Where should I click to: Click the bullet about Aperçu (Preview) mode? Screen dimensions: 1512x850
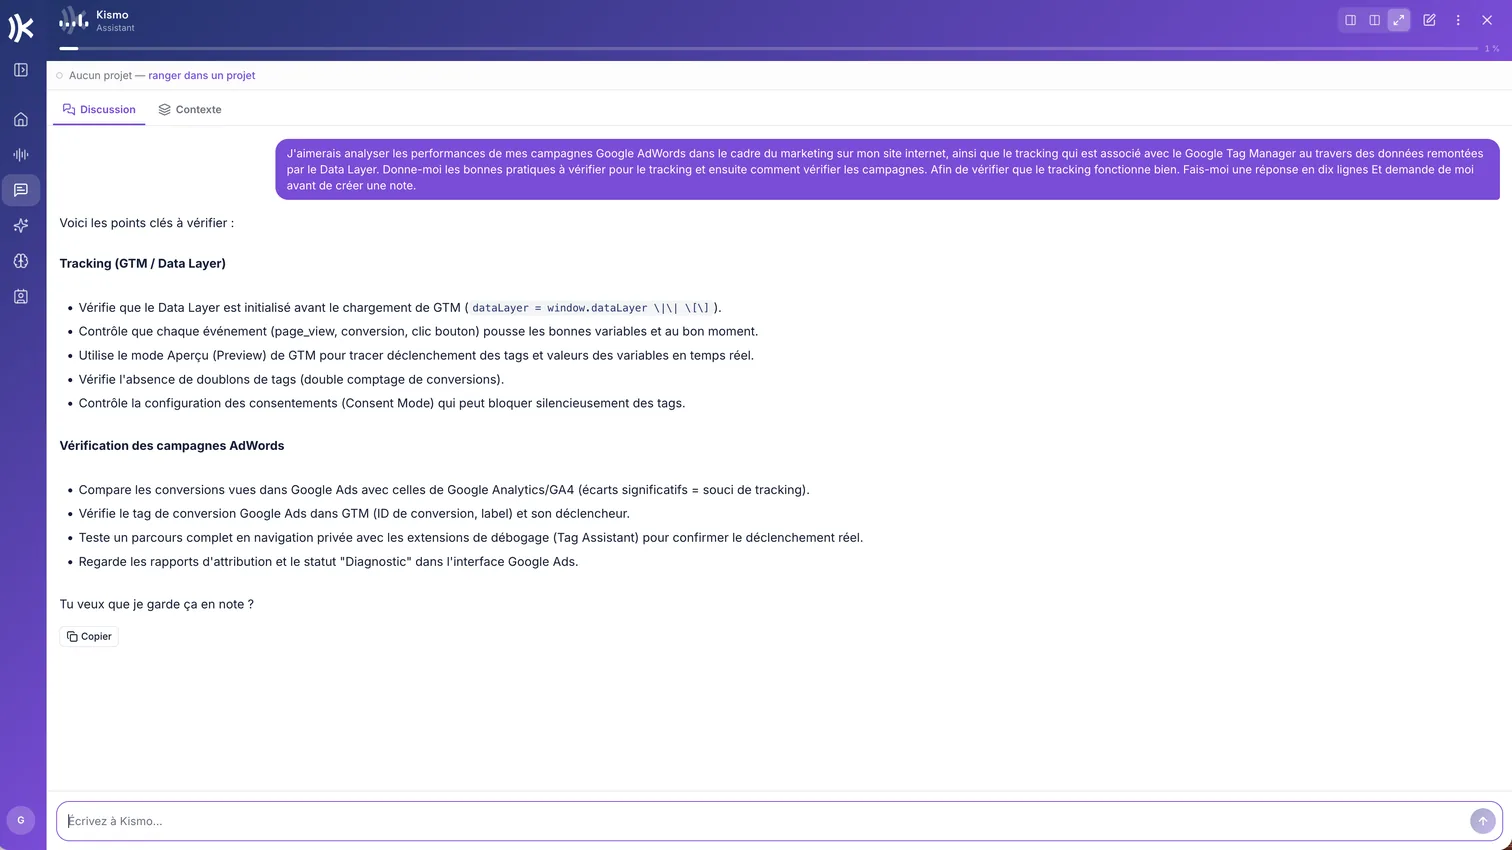pyautogui.click(x=416, y=355)
